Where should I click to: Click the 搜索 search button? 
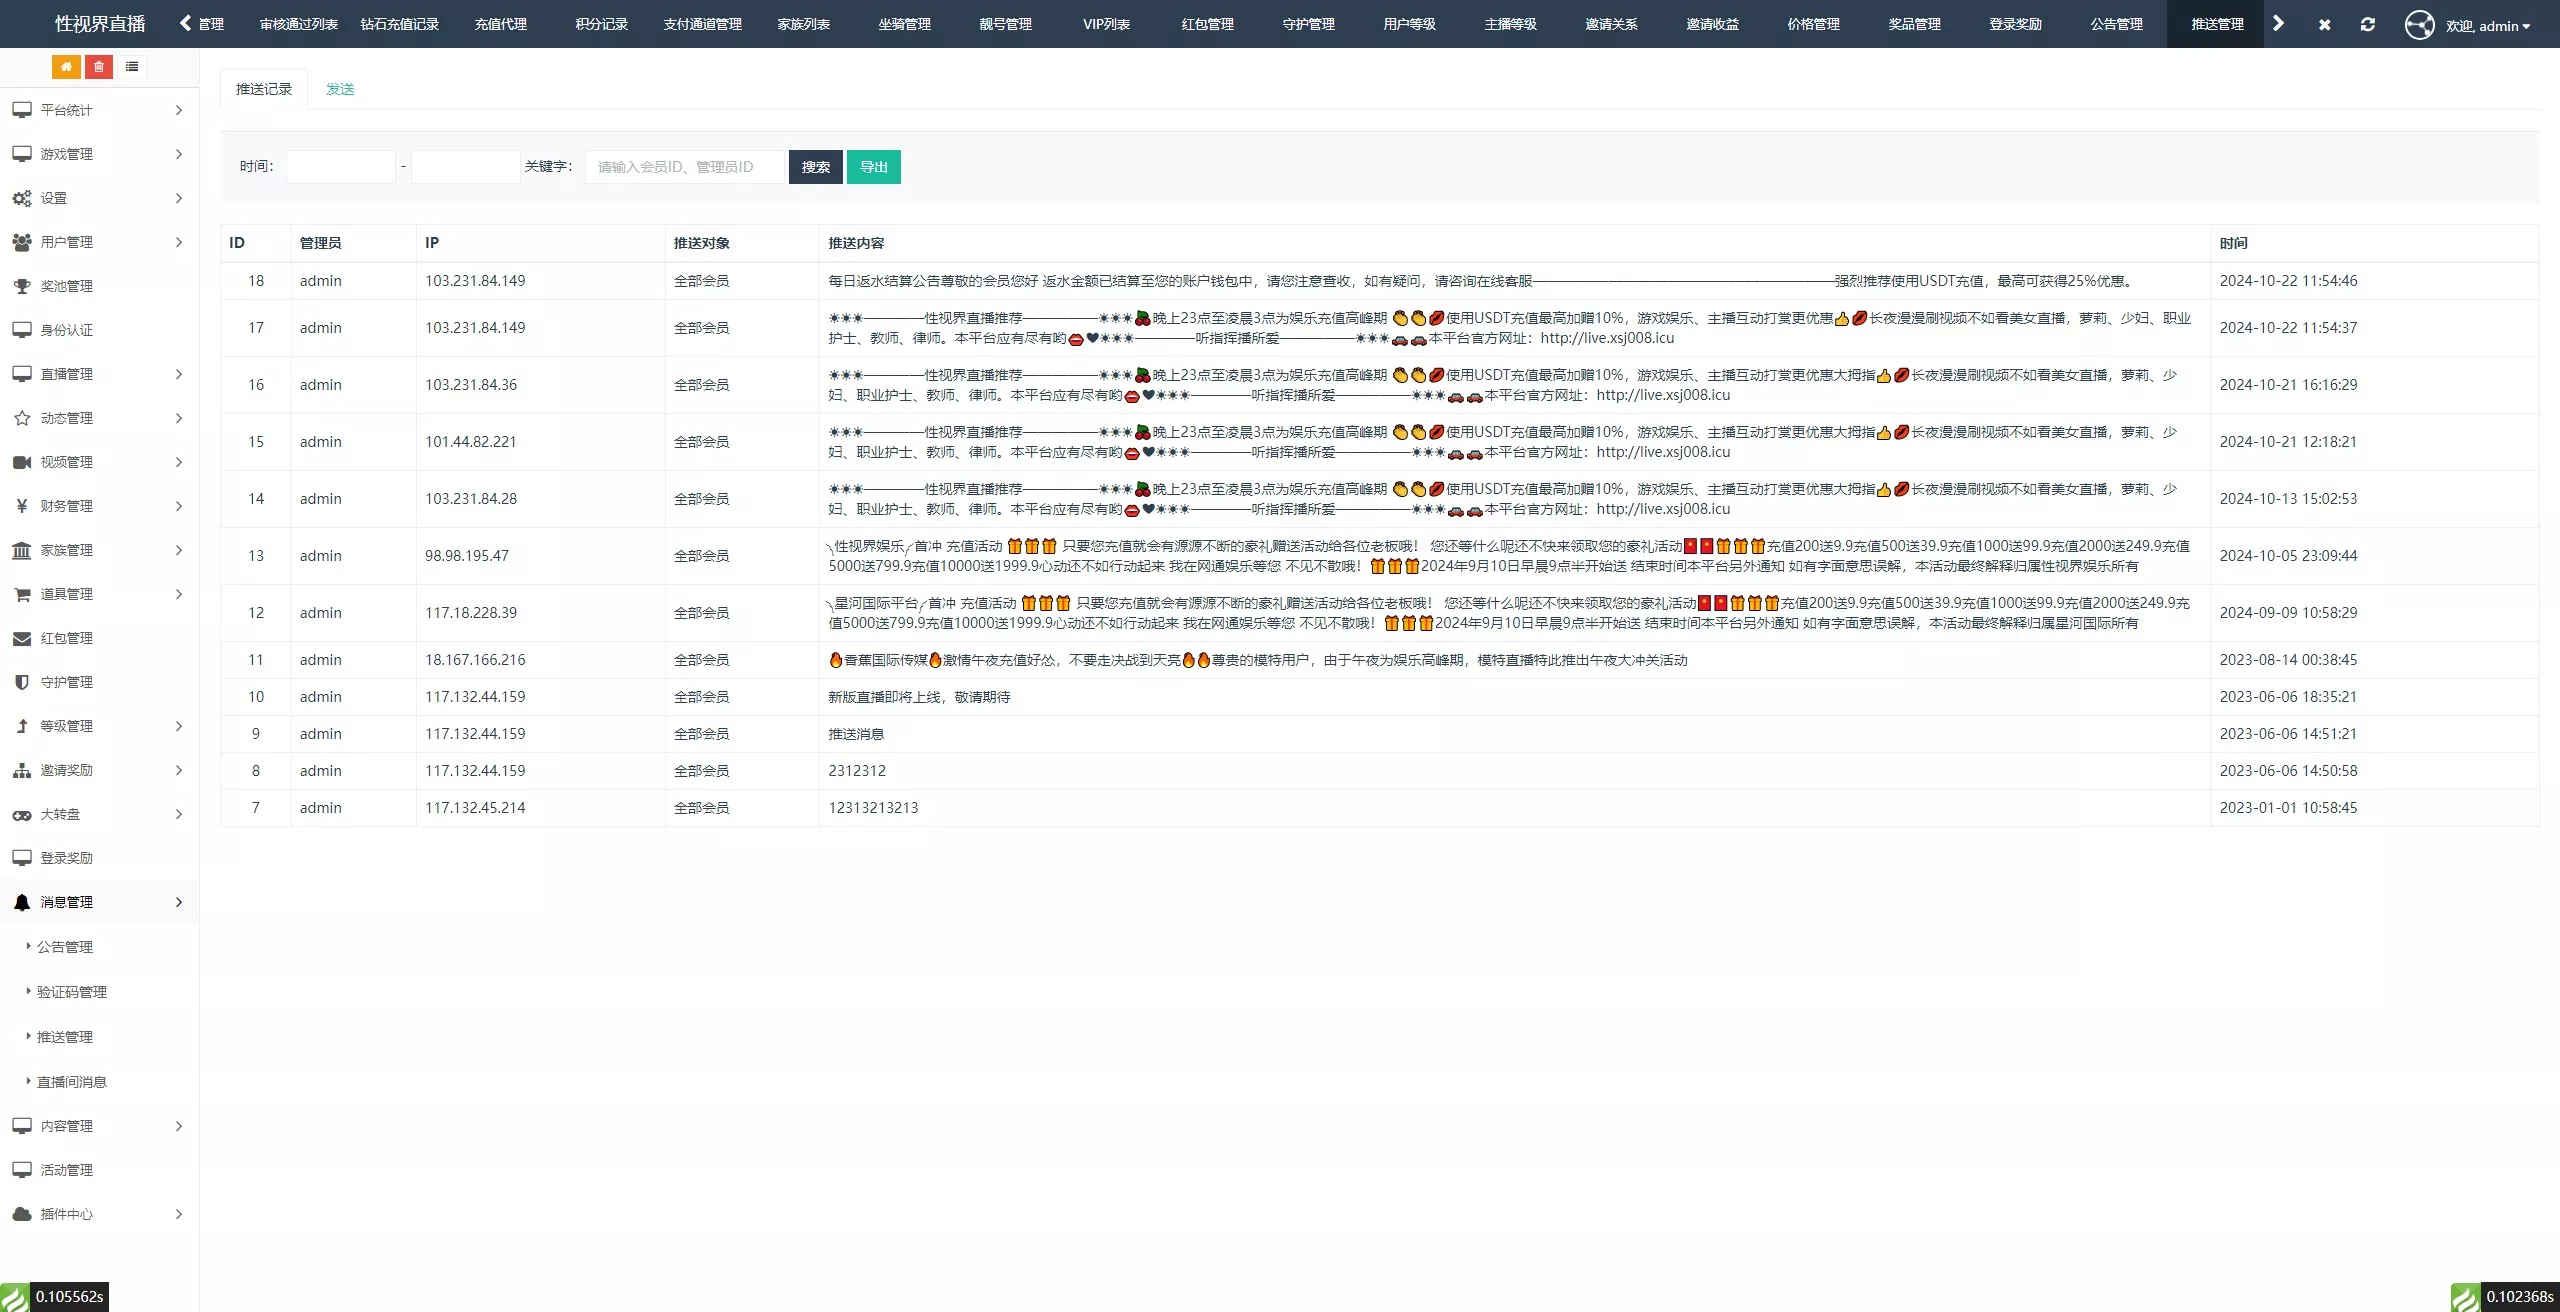[x=815, y=167]
